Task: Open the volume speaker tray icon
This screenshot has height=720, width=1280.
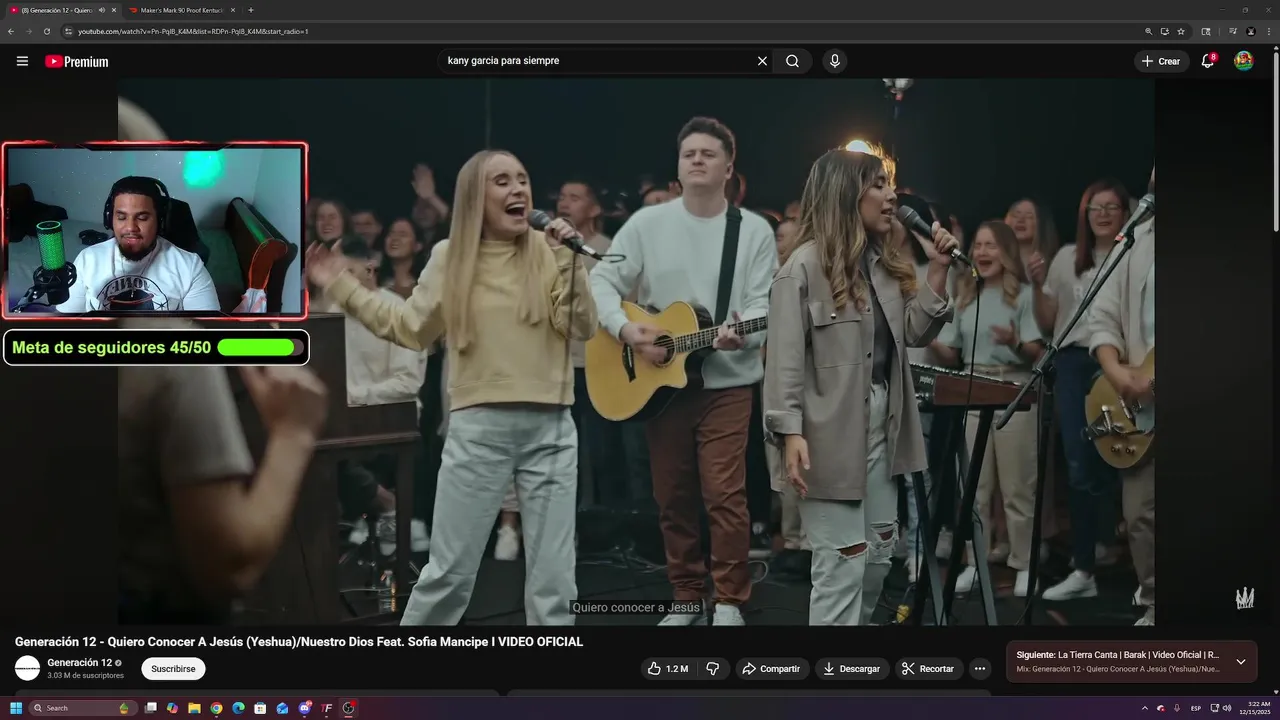Action: tap(1227, 708)
